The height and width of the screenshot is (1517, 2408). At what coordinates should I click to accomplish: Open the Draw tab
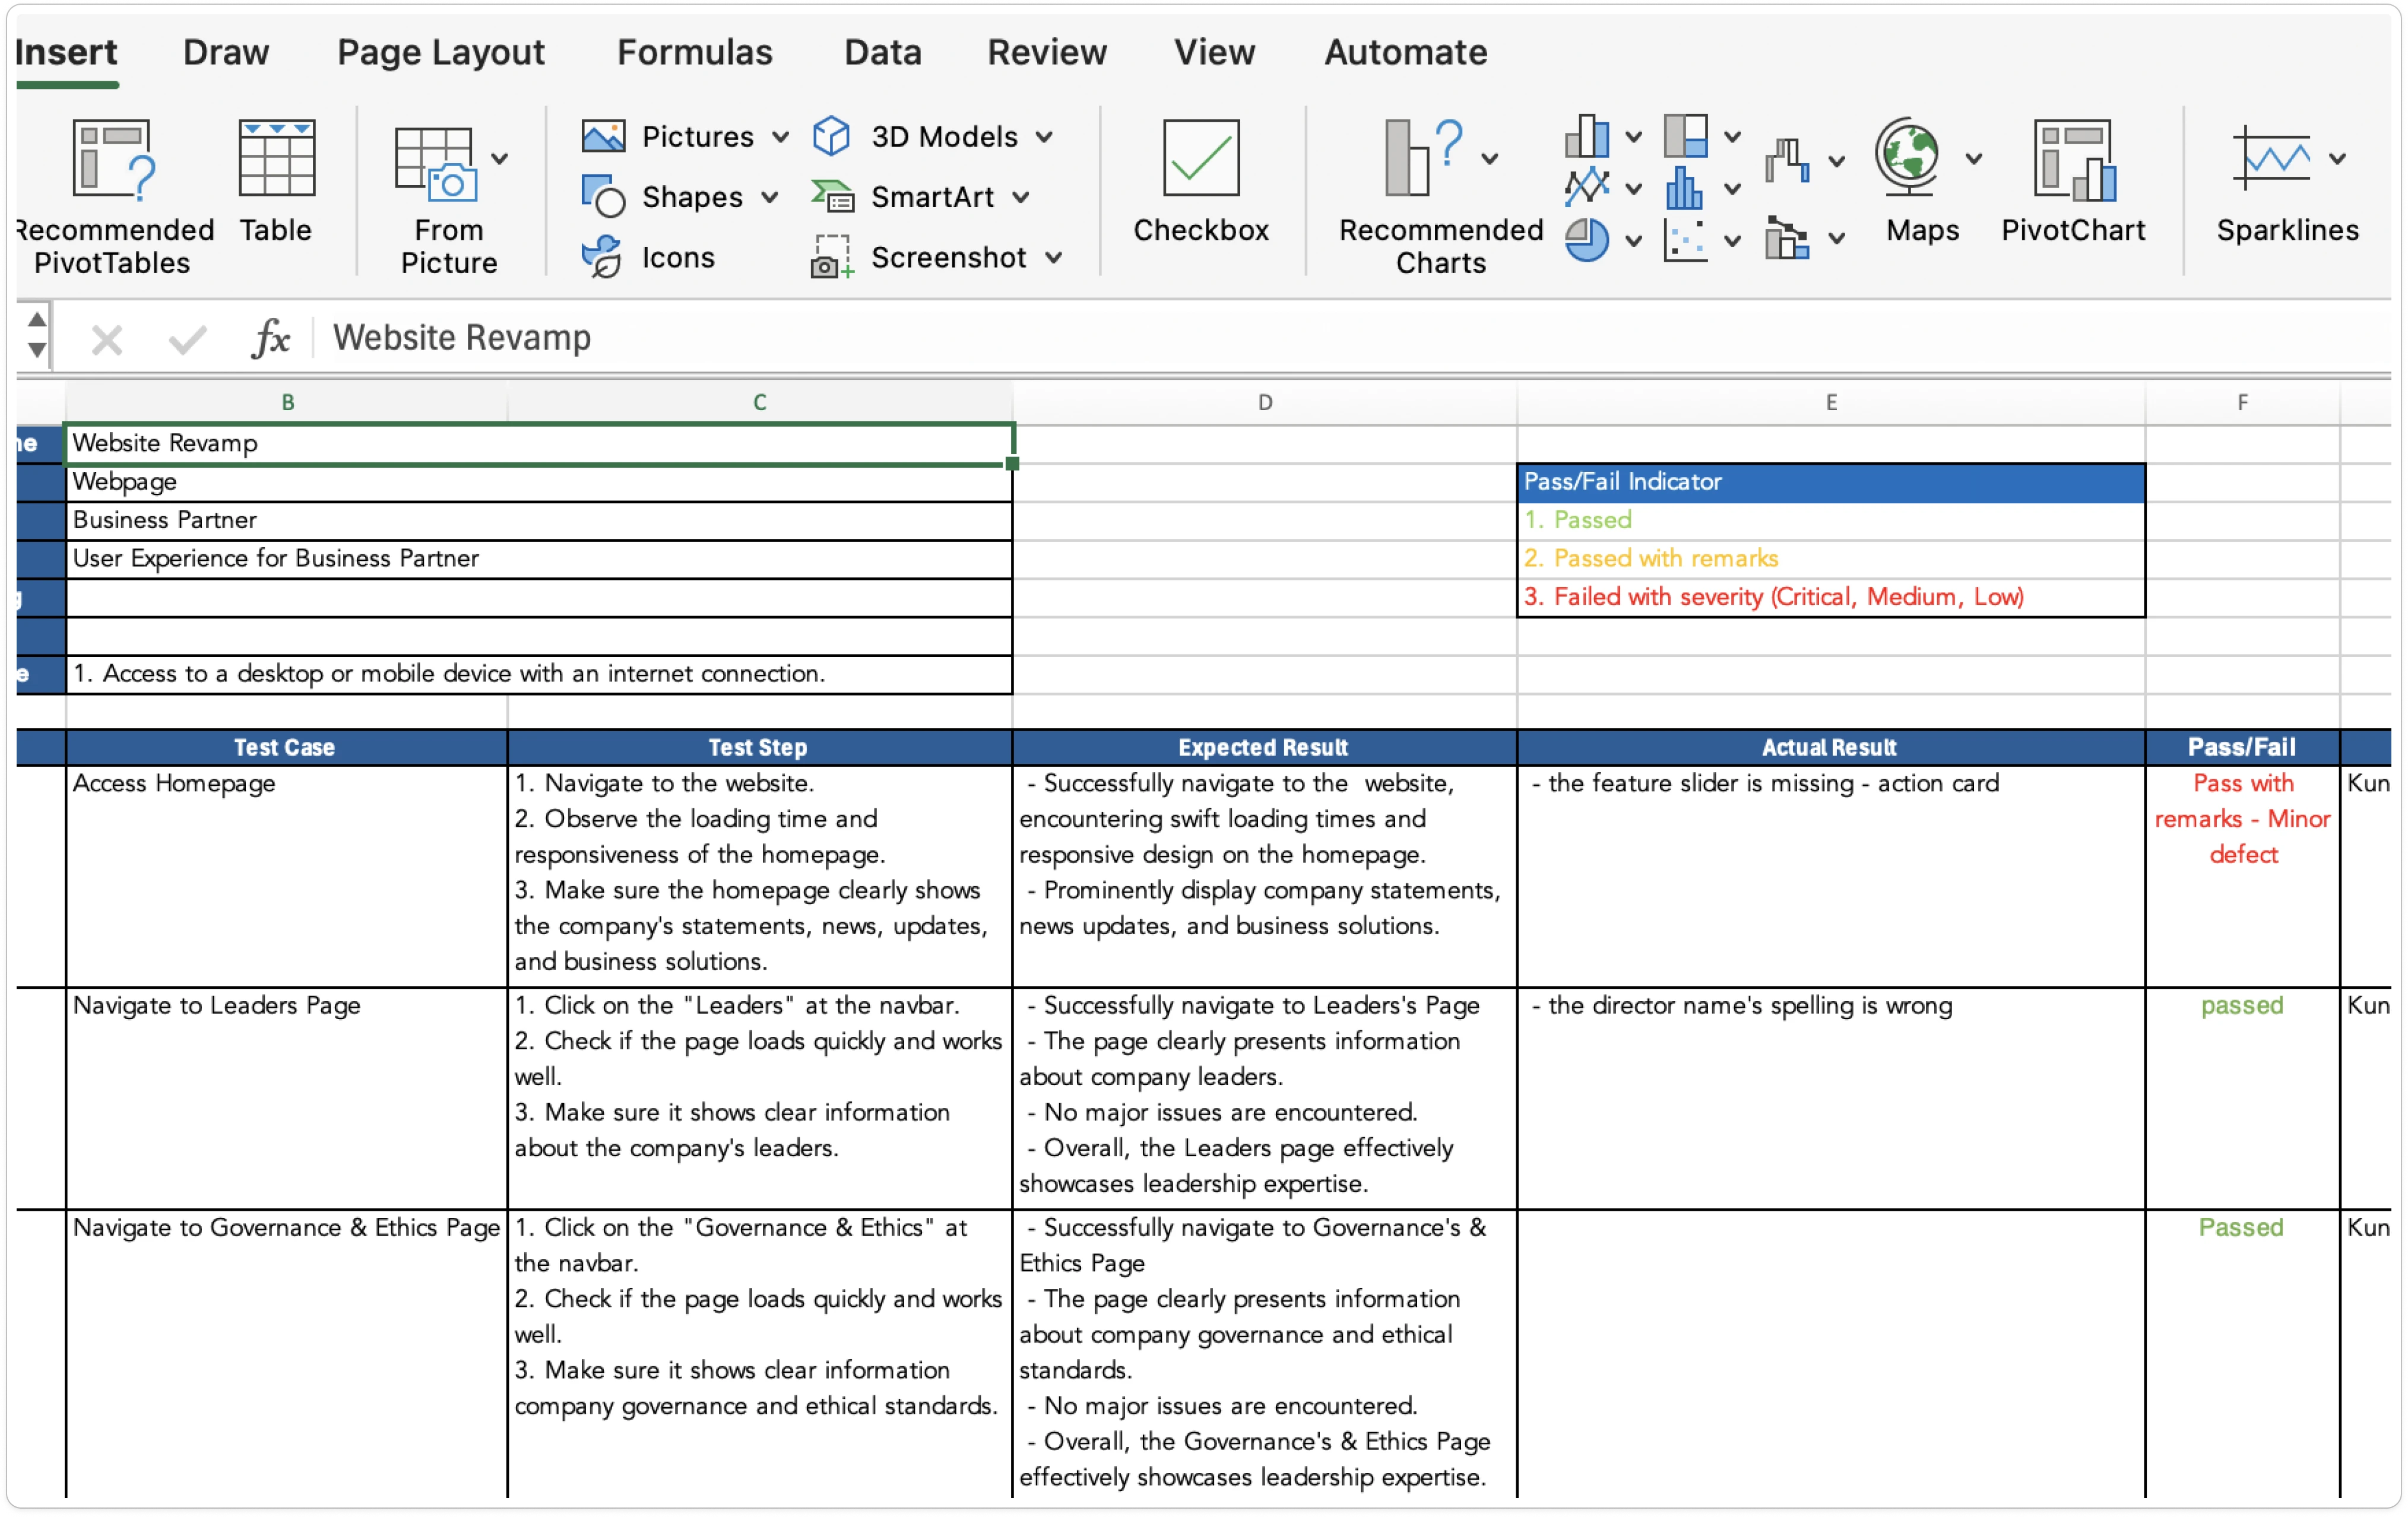click(x=226, y=52)
